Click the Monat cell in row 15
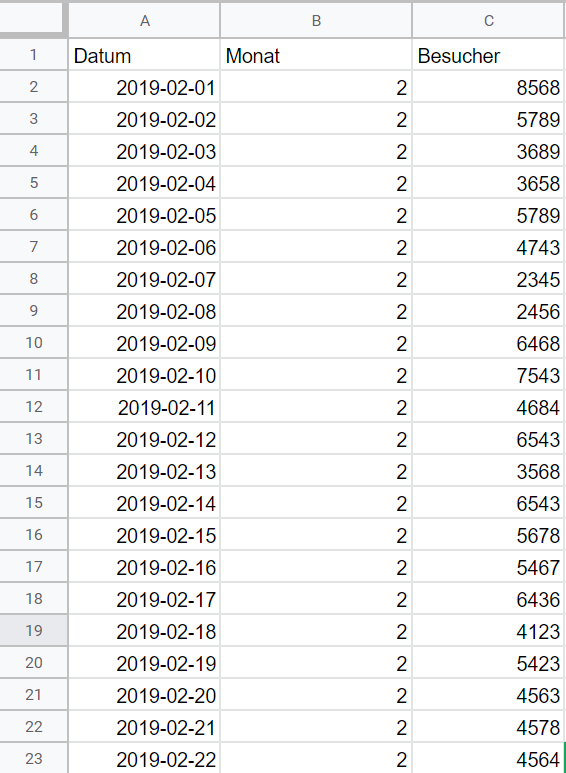Image resolution: width=566 pixels, height=773 pixels. (316, 502)
